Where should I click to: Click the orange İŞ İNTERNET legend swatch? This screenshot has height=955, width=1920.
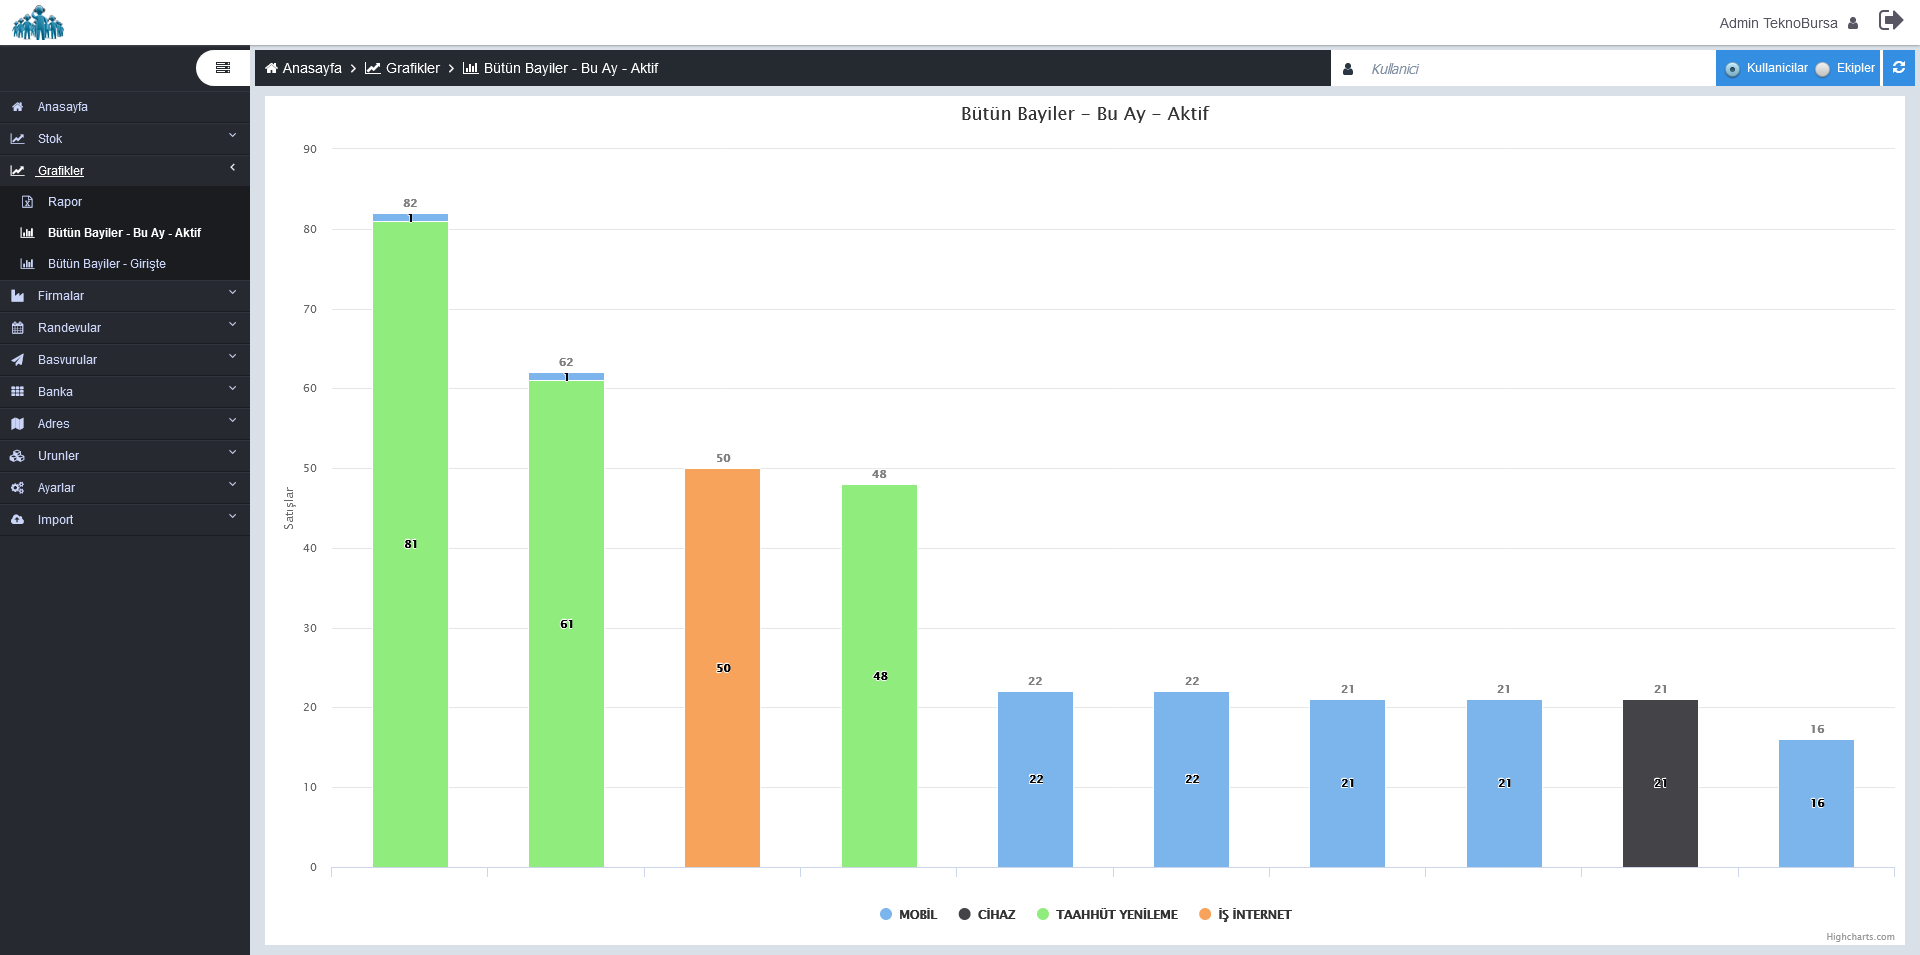pyautogui.click(x=1205, y=914)
